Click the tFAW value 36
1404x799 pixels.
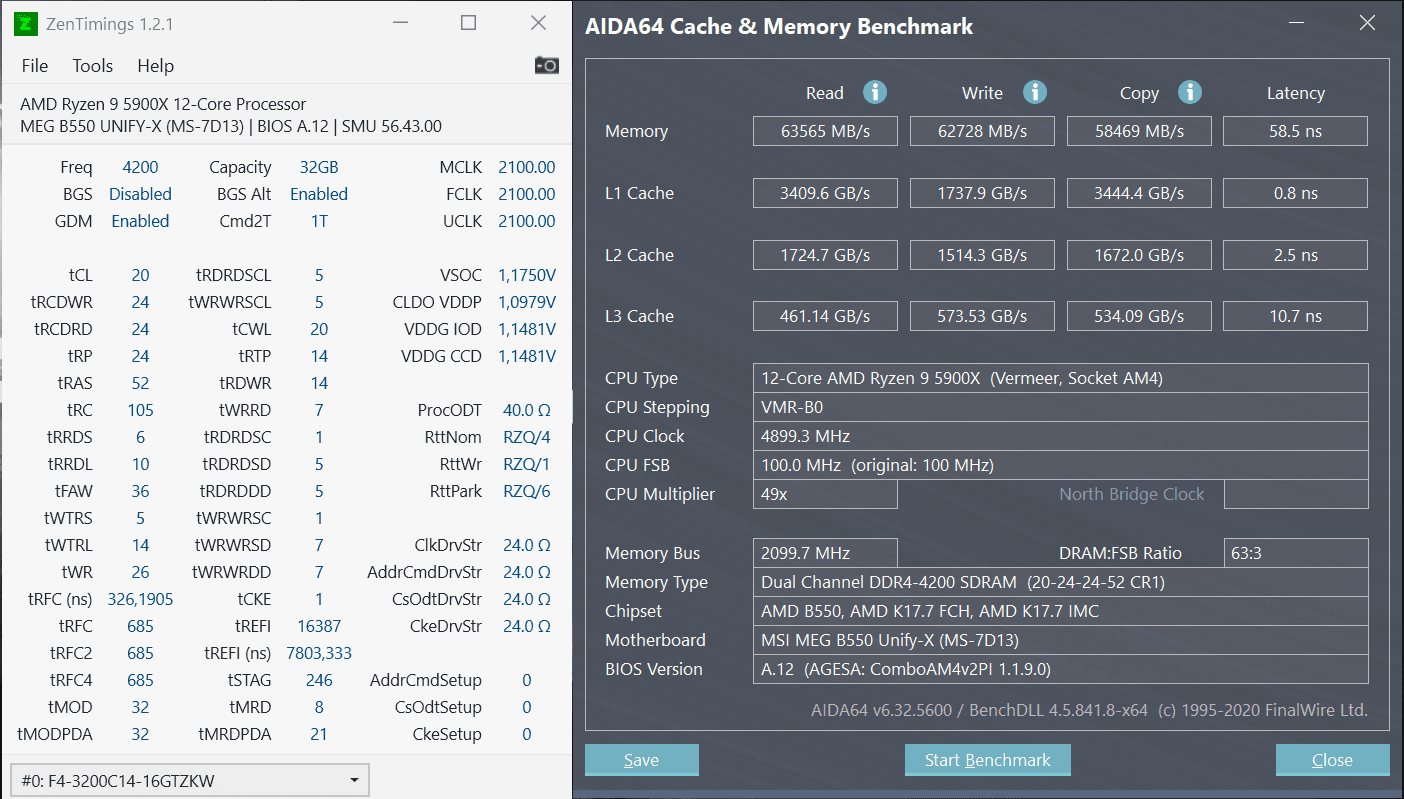point(140,491)
